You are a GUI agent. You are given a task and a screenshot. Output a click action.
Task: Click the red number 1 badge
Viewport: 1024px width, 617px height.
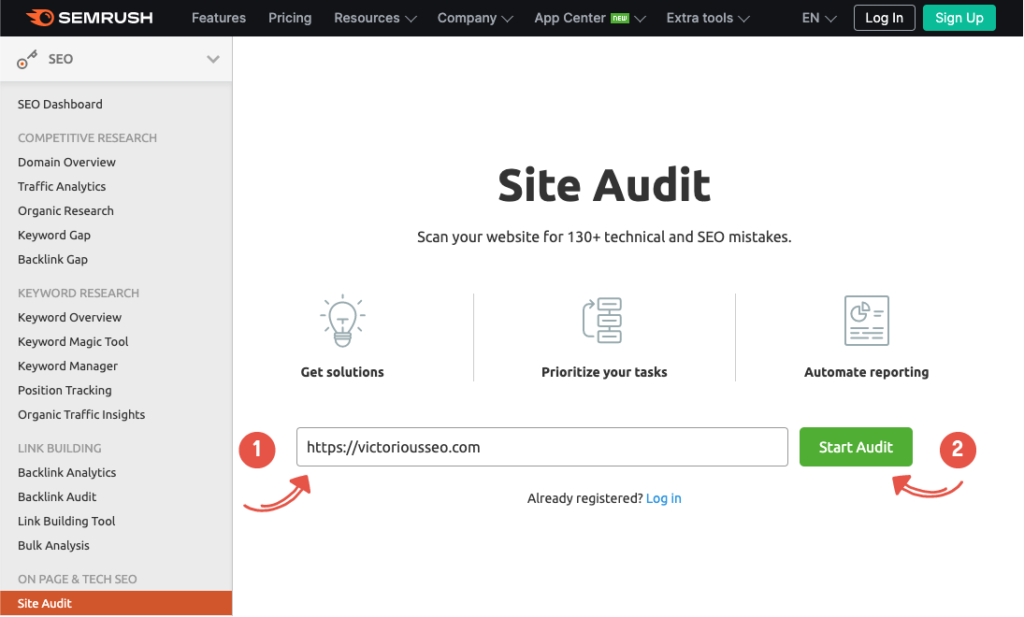click(257, 450)
